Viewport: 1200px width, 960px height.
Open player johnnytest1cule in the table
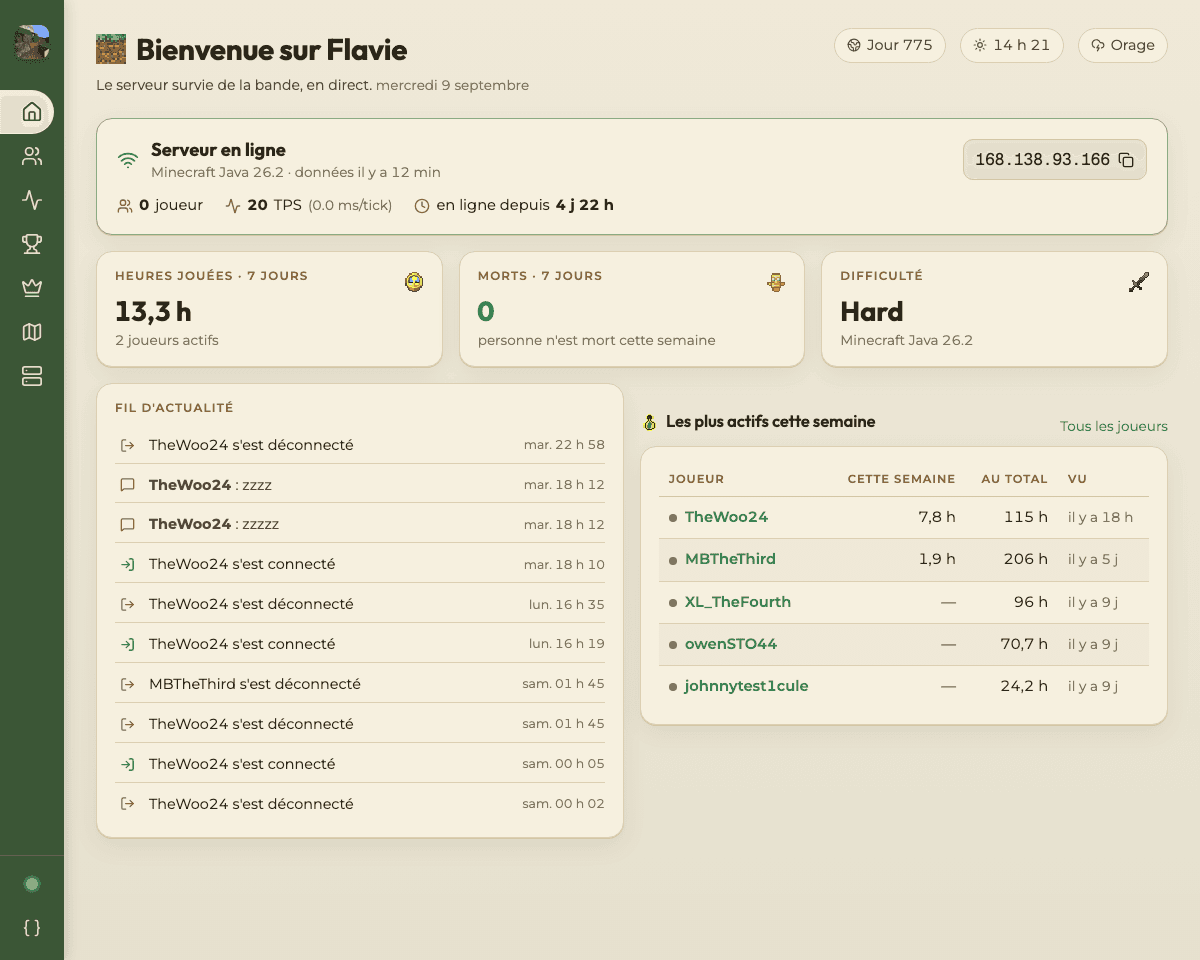(x=747, y=686)
